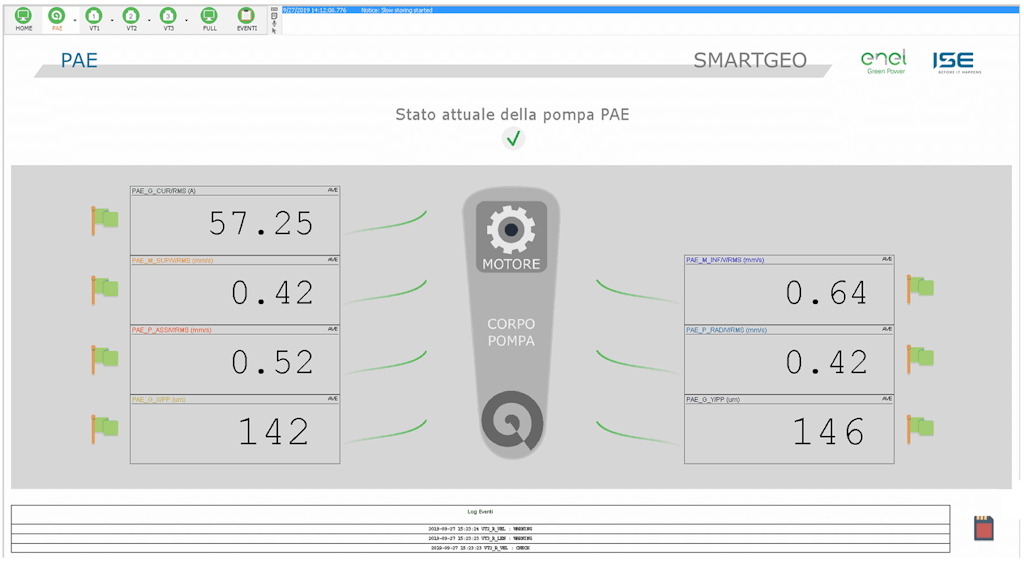Select the PAE_P_RAD/VRMS value 0.42
The height and width of the screenshot is (563, 1024).
[x=827, y=362]
